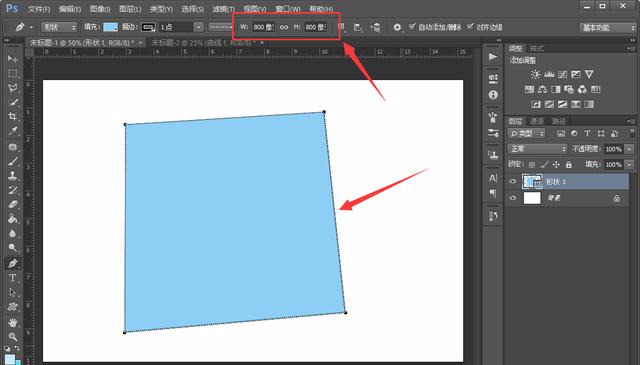
Task: Pick the Eyedropper tool
Action: pos(13,131)
